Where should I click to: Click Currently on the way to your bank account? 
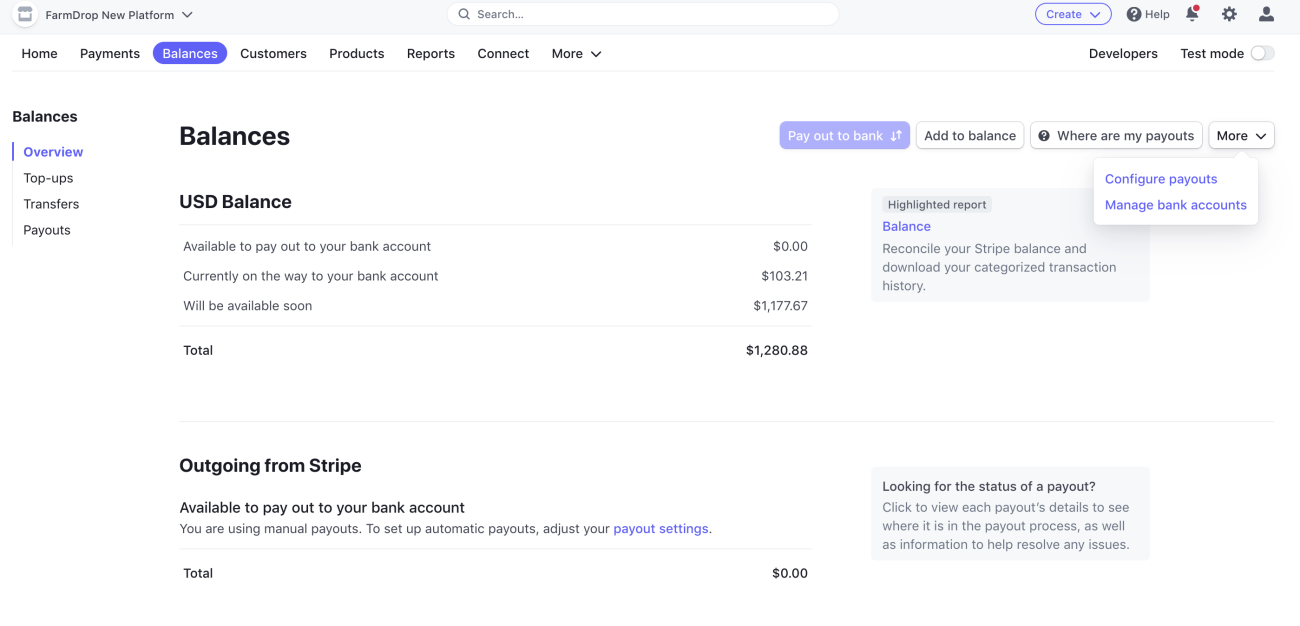point(311,276)
